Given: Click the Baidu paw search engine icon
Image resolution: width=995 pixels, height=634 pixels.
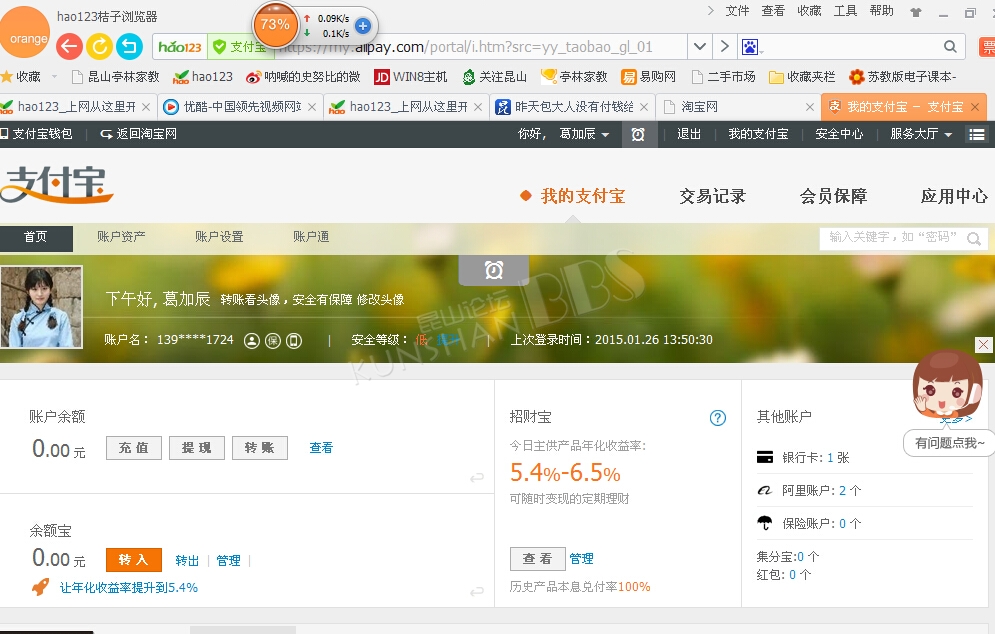Looking at the screenshot, I should (750, 47).
